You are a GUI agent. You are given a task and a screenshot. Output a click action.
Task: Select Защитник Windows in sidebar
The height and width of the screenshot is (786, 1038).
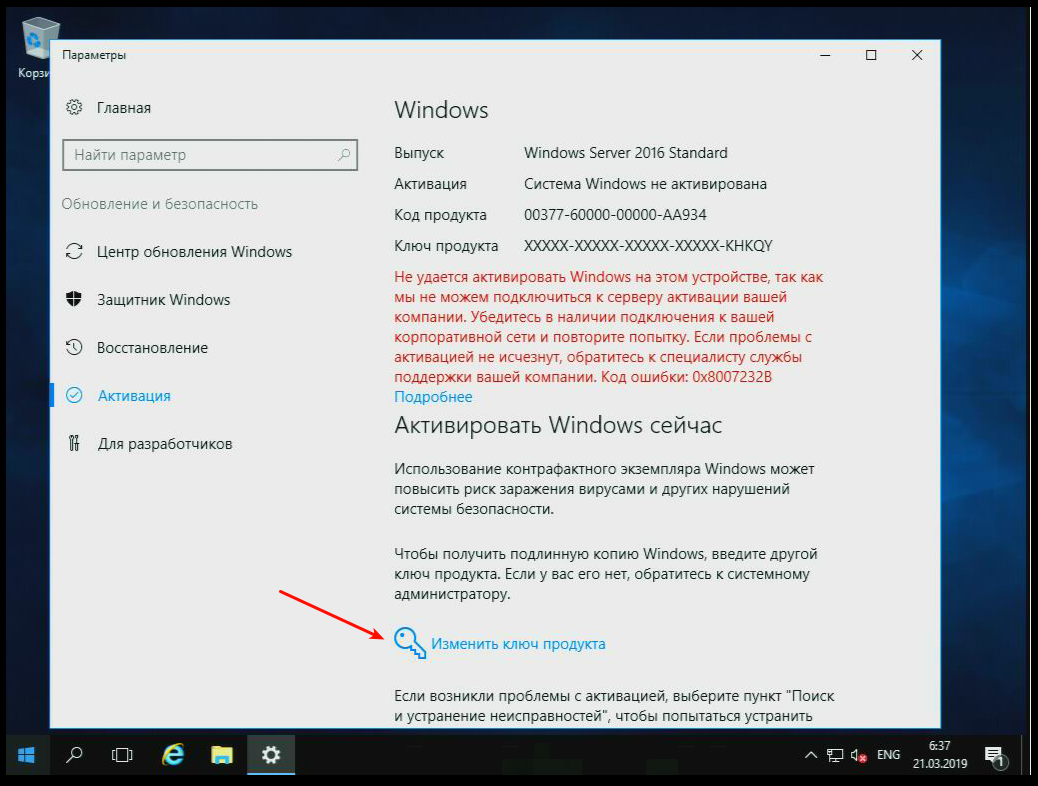coord(163,300)
